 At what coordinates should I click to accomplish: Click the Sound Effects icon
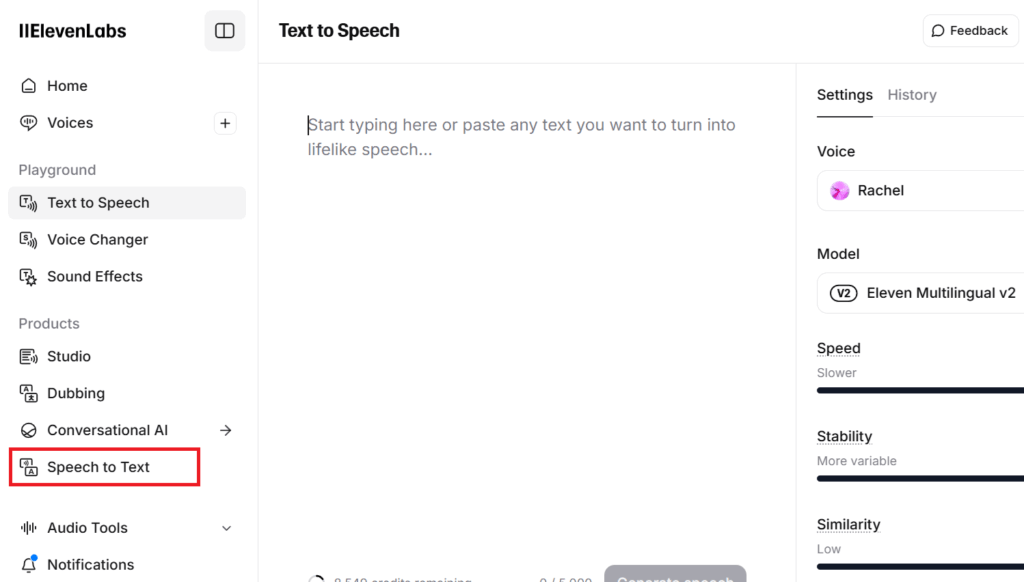click(x=29, y=277)
